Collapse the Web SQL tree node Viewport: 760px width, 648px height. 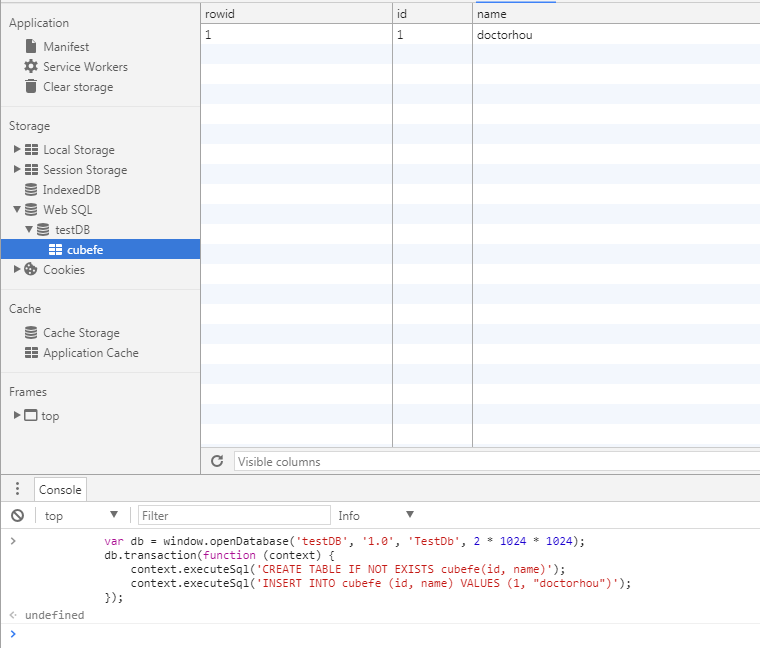click(17, 209)
